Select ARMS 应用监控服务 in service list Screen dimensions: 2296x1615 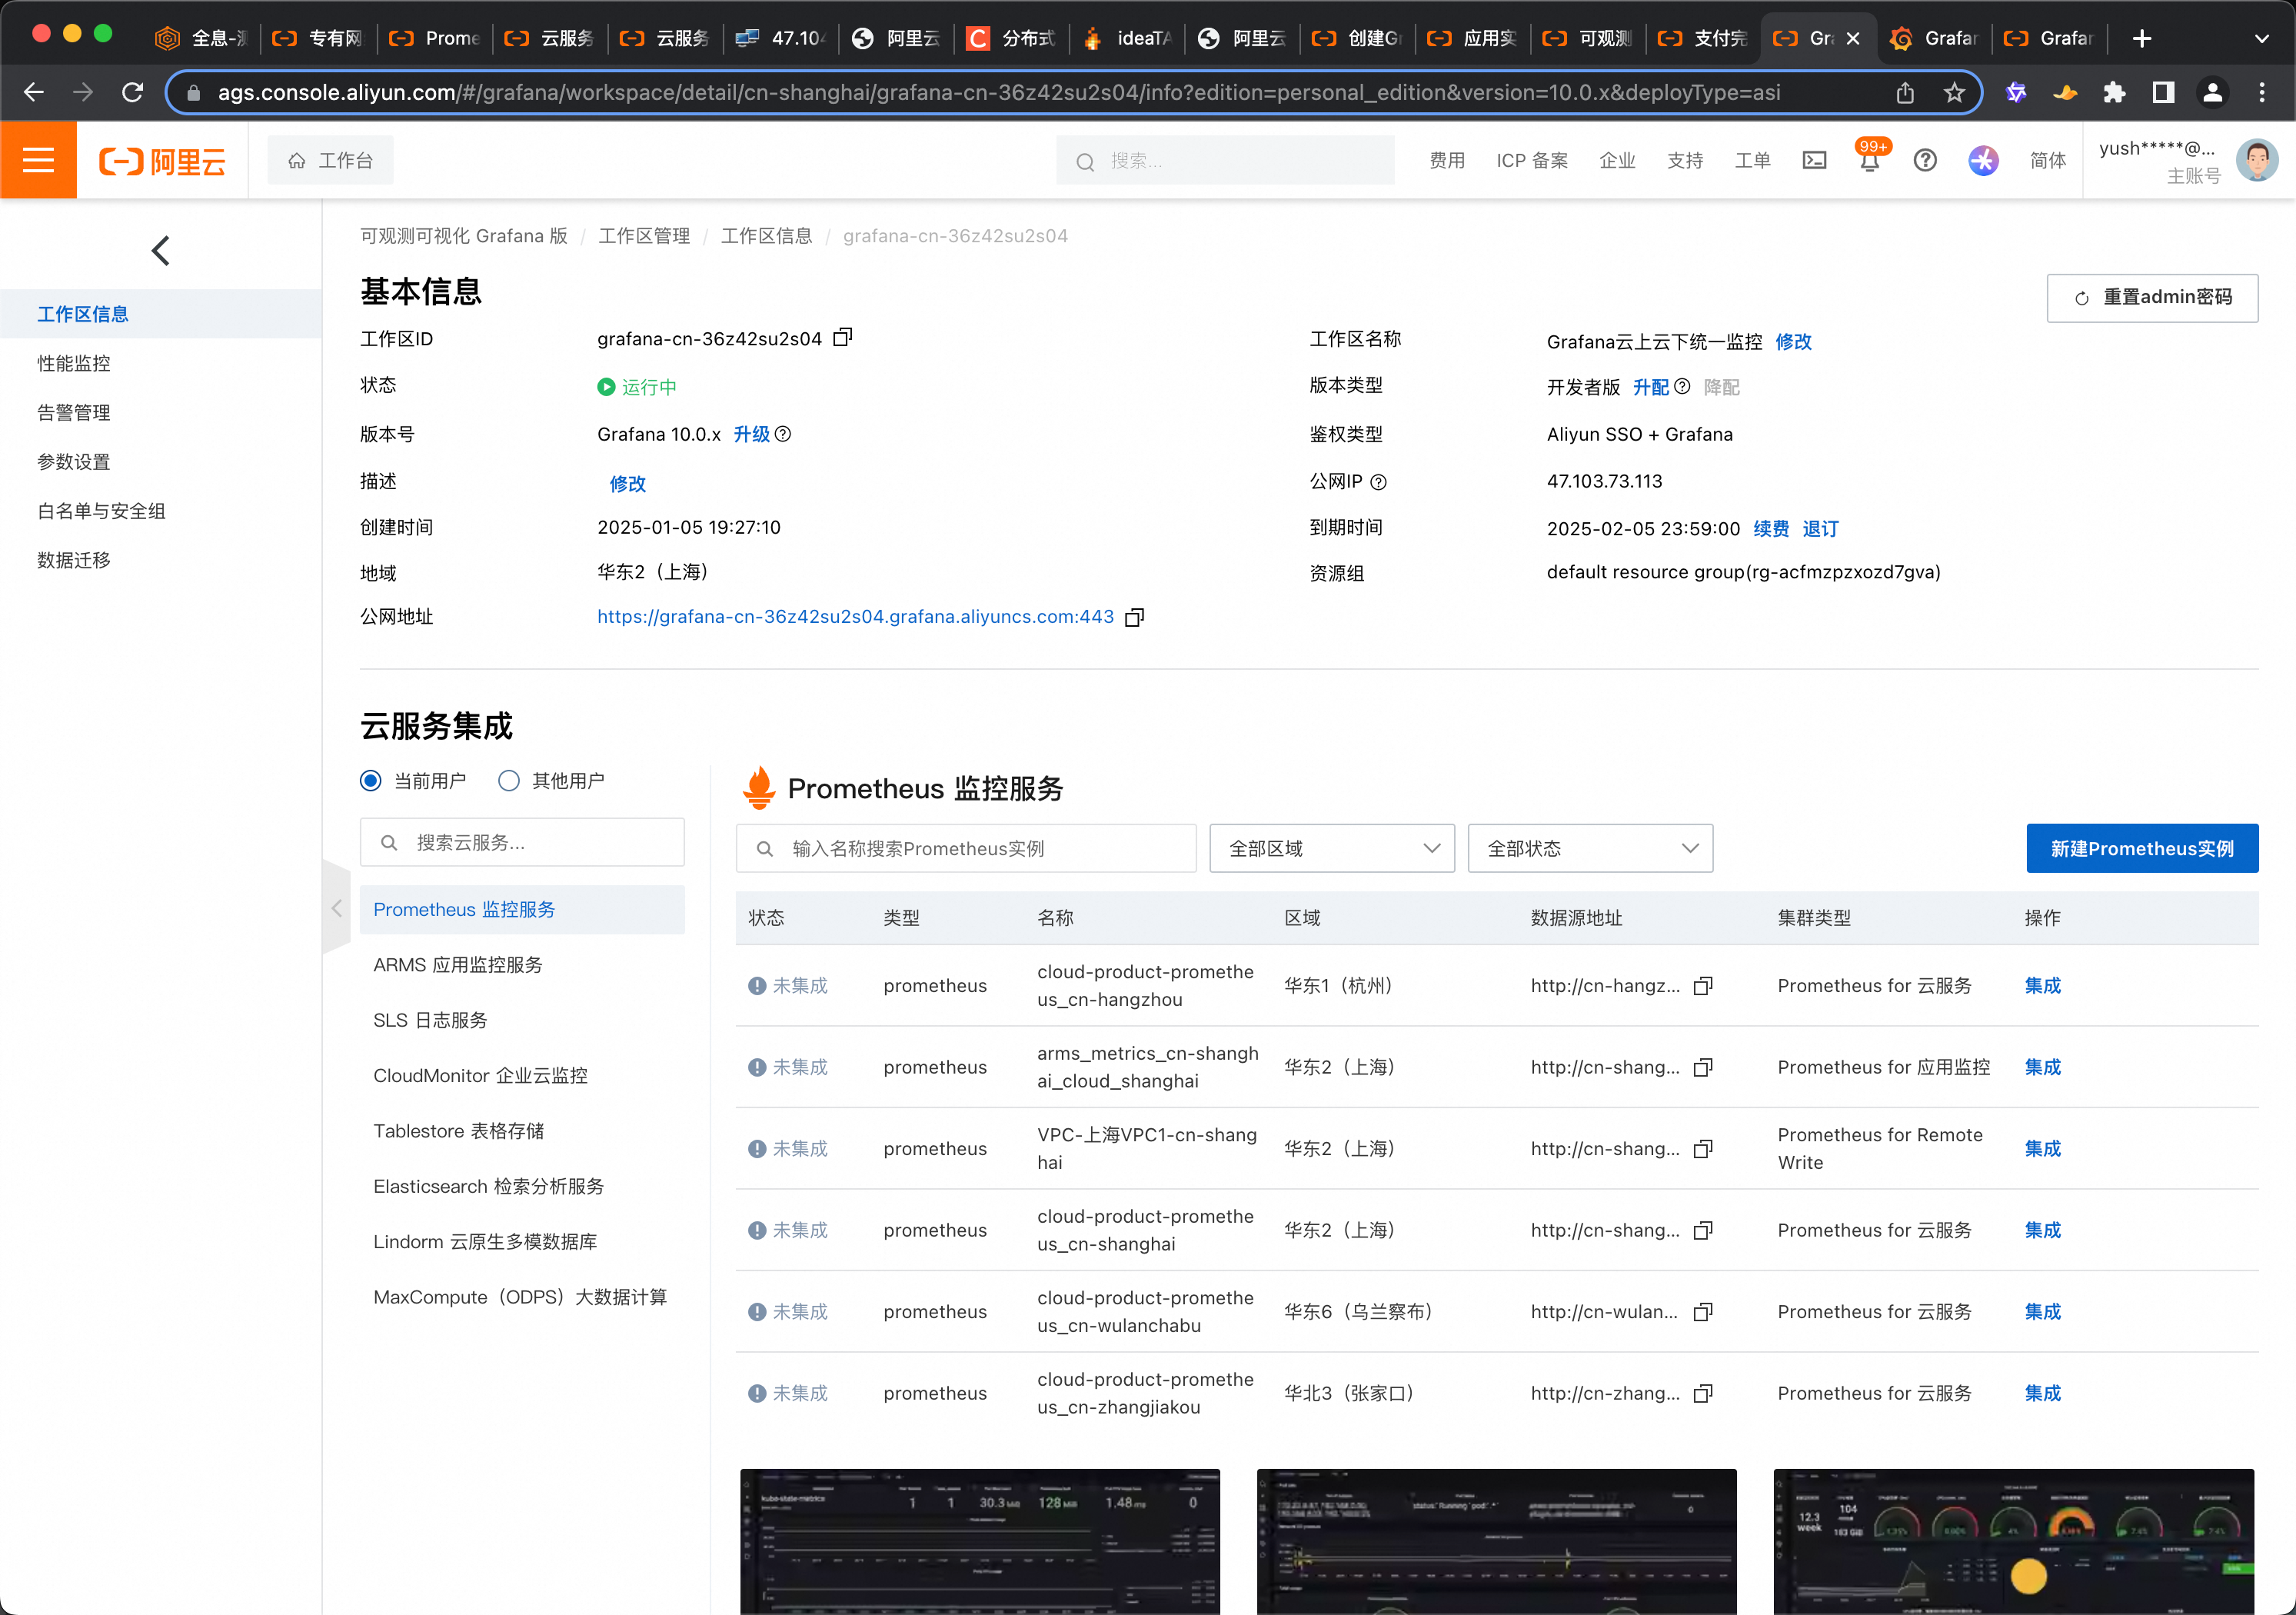tap(458, 965)
